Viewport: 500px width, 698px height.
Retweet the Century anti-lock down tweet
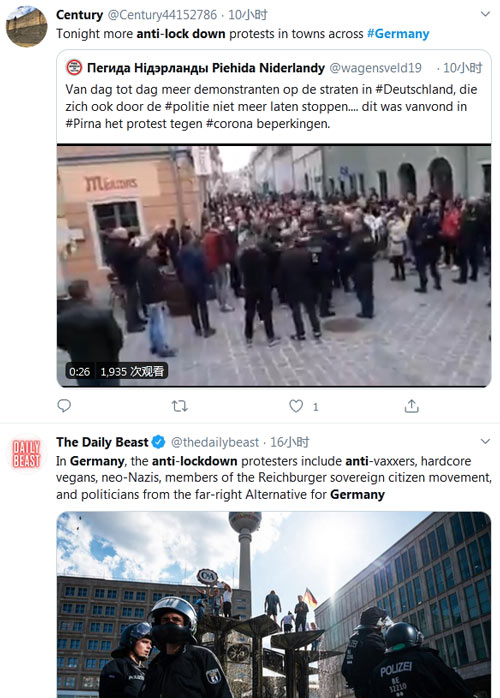click(179, 406)
